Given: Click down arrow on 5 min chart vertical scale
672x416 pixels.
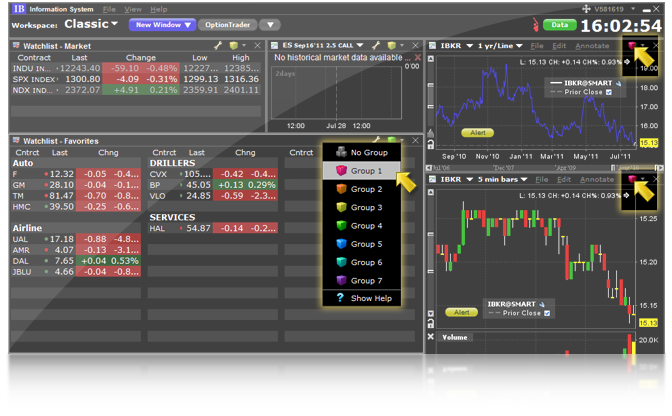Looking at the screenshot, I should pos(431,314).
